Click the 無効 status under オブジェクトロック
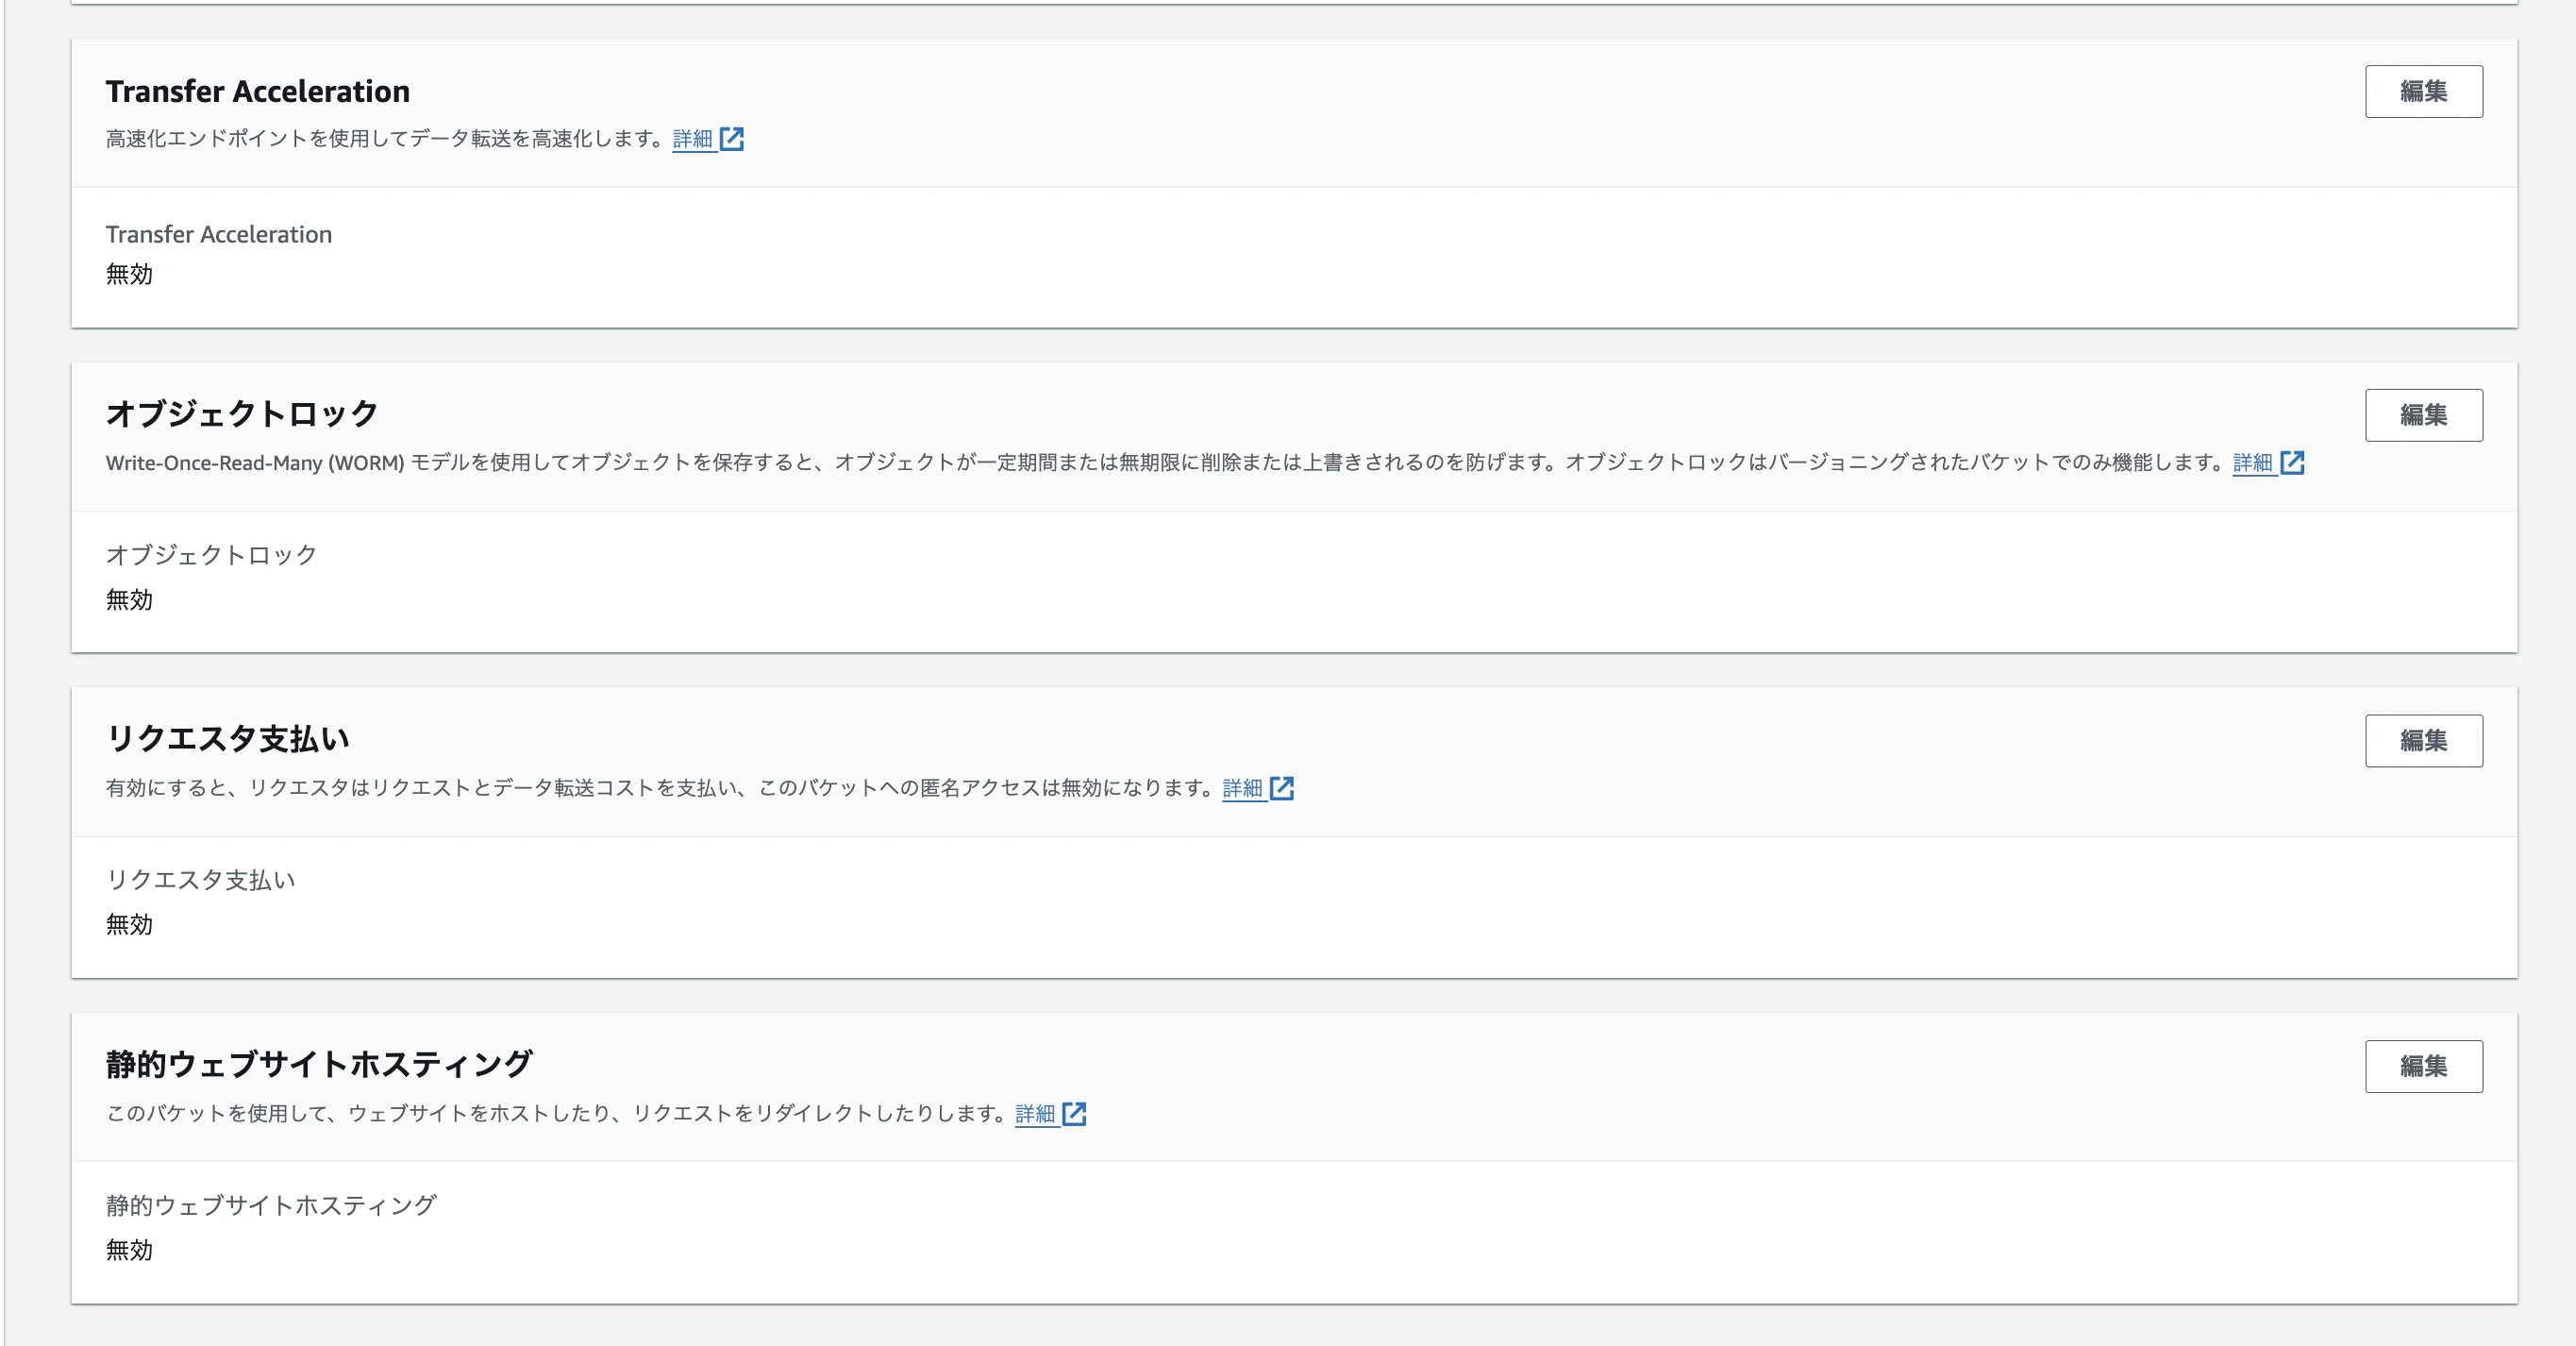The width and height of the screenshot is (2576, 1346). coord(128,601)
